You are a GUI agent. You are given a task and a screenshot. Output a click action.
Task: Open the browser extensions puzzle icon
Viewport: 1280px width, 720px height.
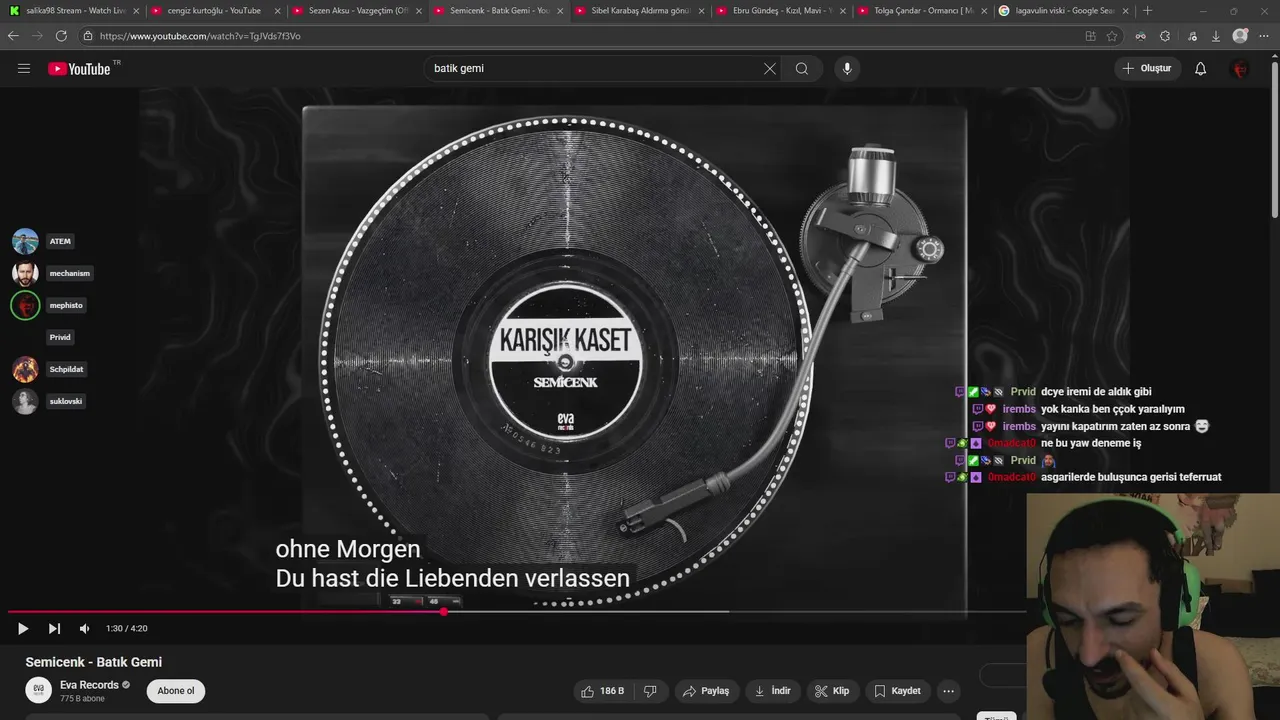(x=1165, y=36)
